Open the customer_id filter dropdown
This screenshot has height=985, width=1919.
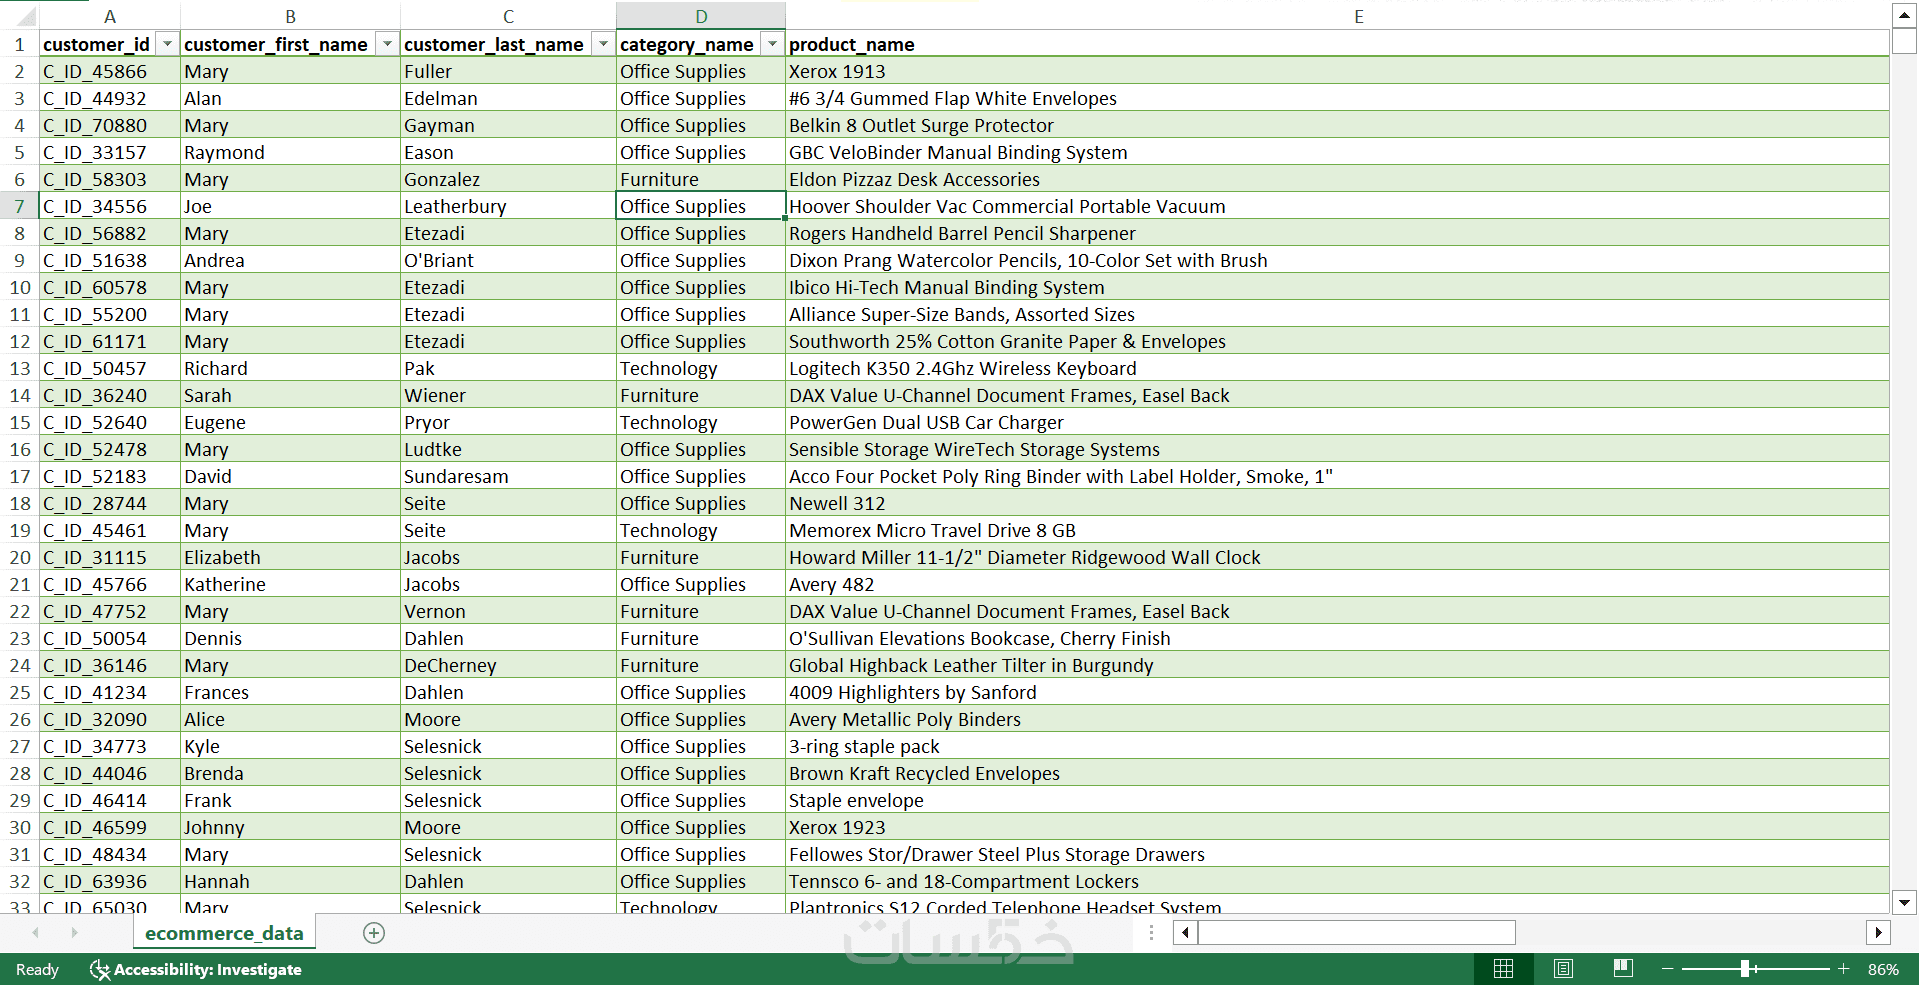[x=168, y=44]
